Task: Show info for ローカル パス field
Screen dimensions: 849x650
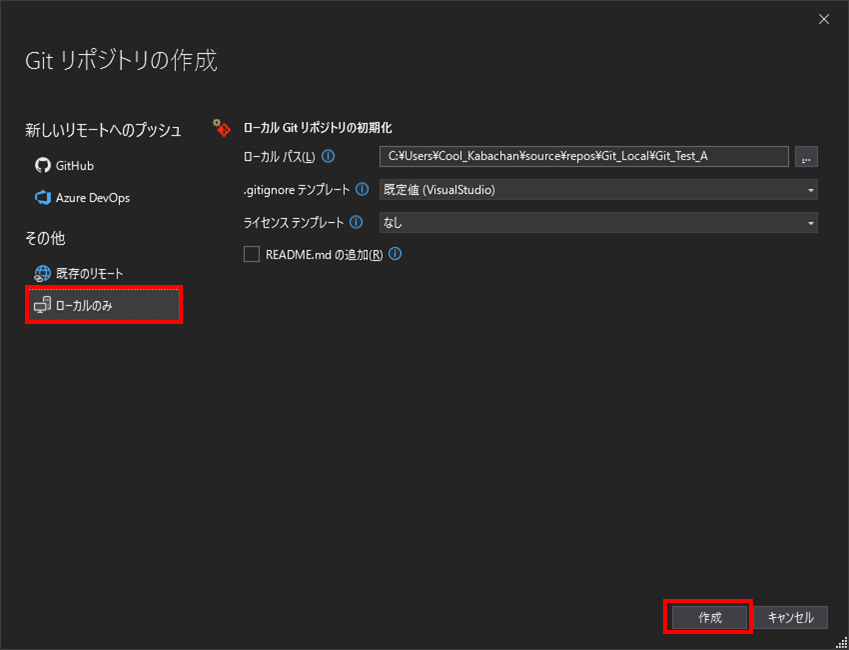Action: point(328,157)
